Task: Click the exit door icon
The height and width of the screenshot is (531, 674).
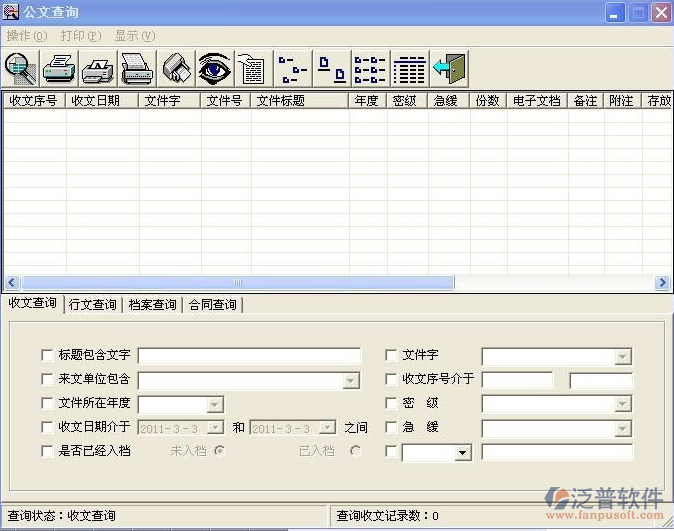Action: 449,68
